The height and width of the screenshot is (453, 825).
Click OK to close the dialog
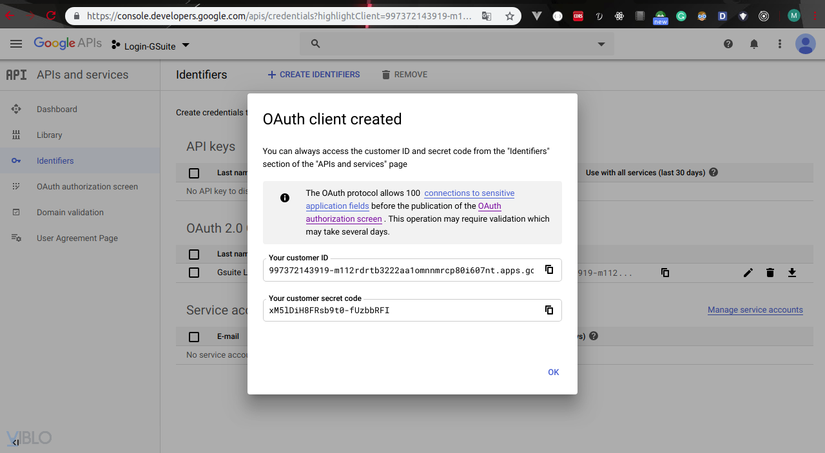(x=553, y=372)
